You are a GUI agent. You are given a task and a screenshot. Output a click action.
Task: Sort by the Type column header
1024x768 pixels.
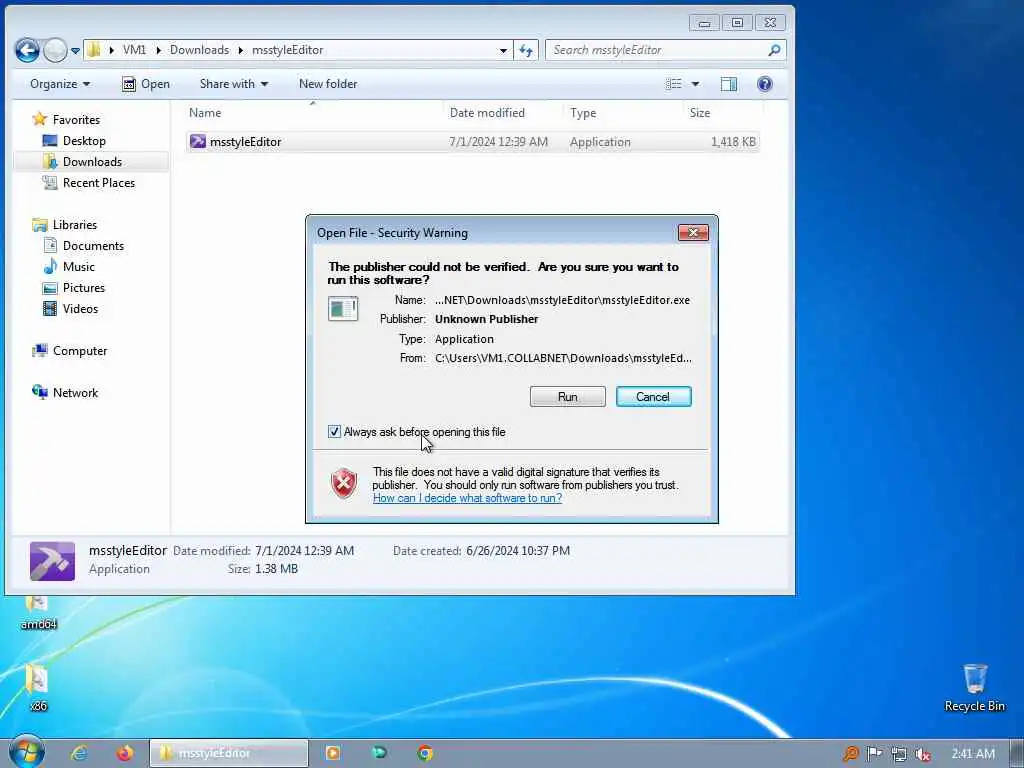click(623, 112)
